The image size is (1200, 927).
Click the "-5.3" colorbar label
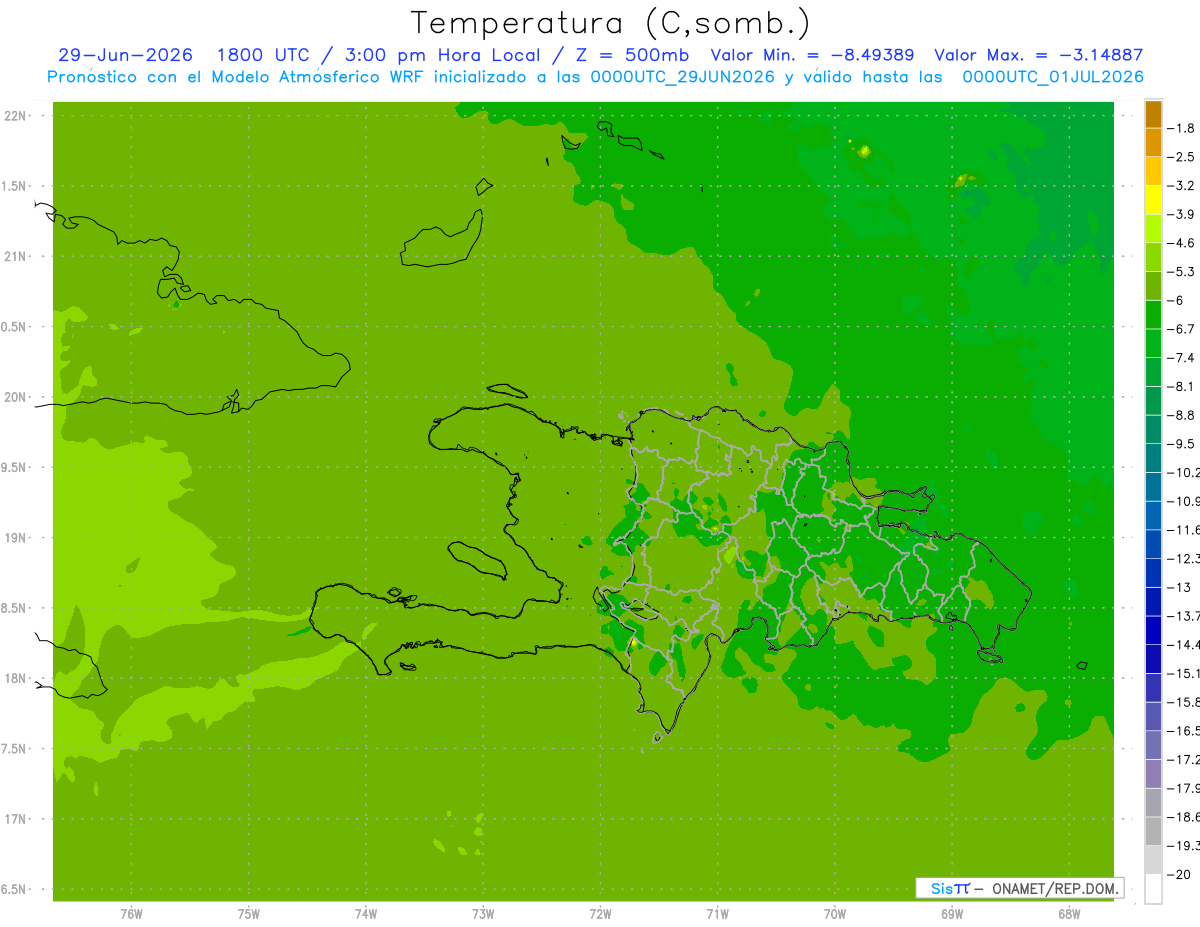coord(1183,272)
